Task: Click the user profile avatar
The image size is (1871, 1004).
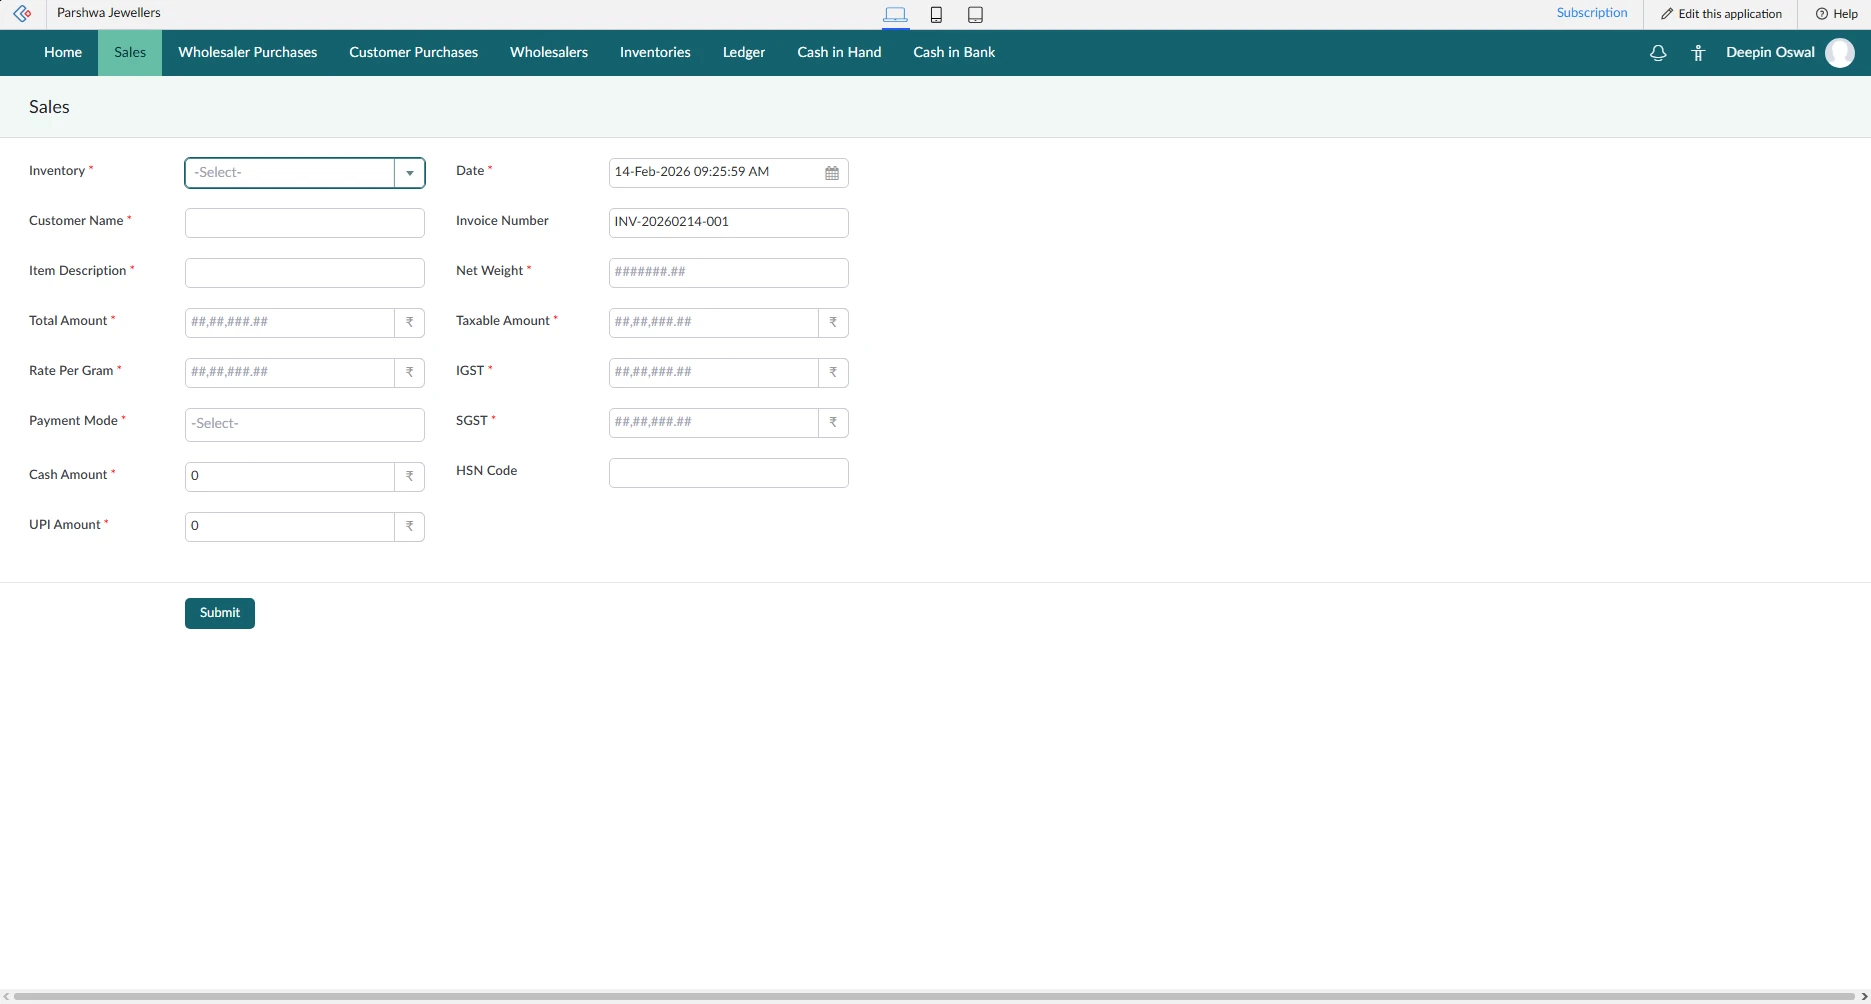Action: [x=1840, y=53]
